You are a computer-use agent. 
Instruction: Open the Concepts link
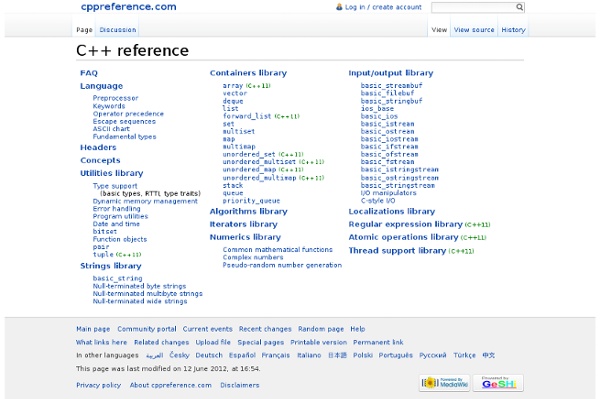click(x=100, y=160)
